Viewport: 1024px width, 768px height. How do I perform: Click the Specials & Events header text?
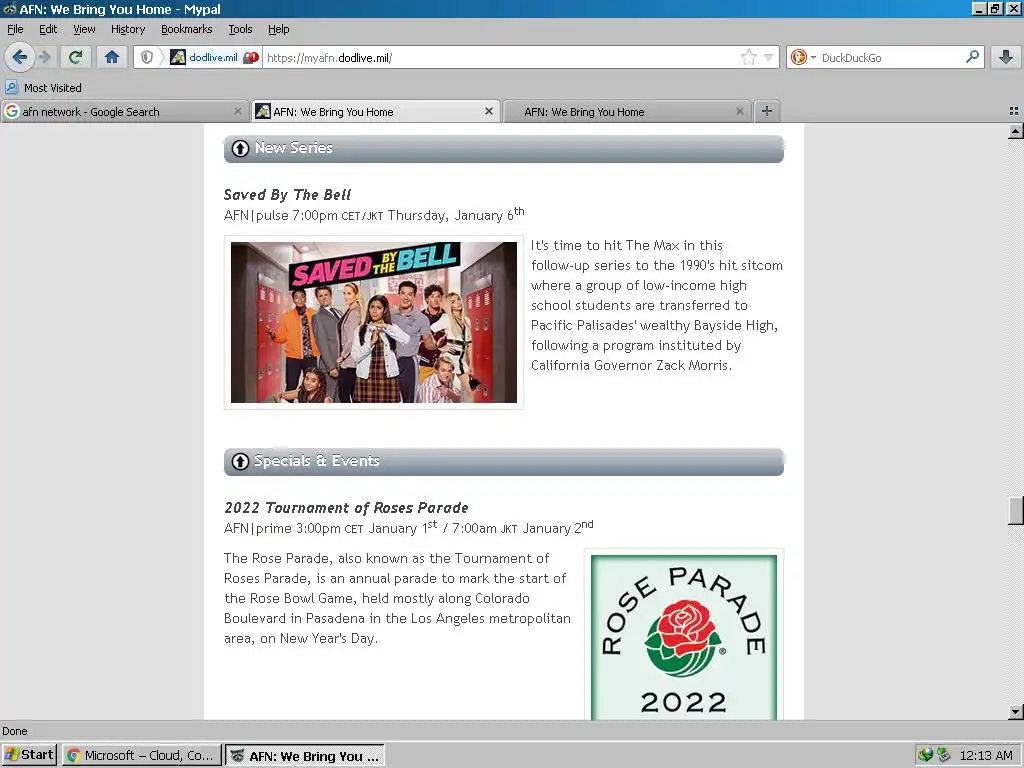point(317,460)
